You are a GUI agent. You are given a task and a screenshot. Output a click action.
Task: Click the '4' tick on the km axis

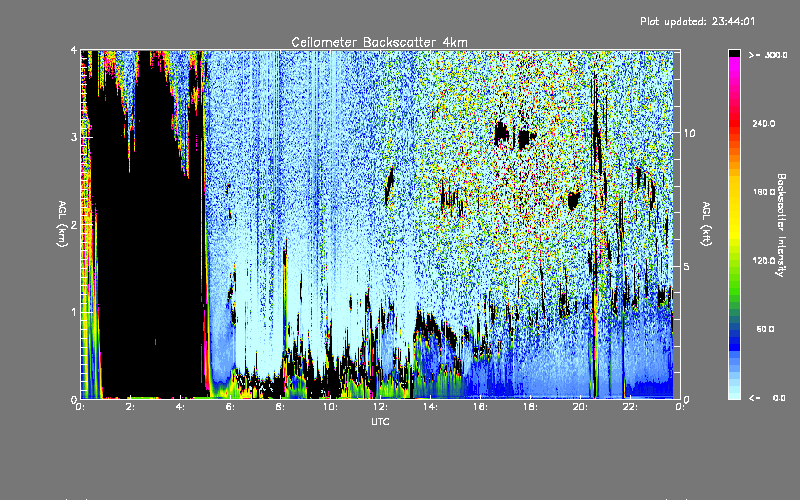point(74,50)
